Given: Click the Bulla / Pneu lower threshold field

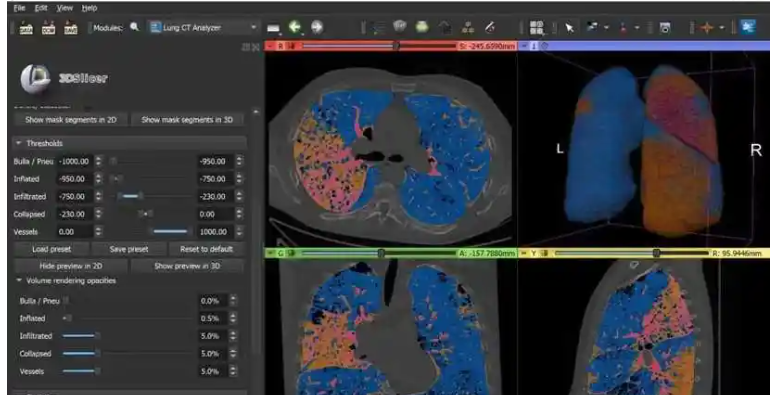Looking at the screenshot, I should click(x=75, y=161).
